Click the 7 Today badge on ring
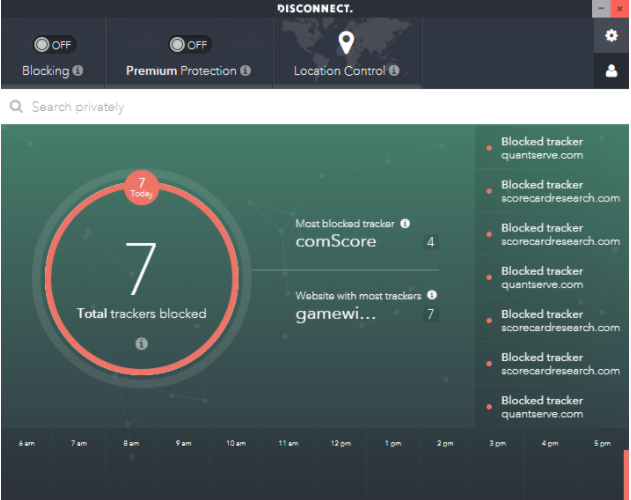Viewport: 631px width, 500px height. (x=141, y=188)
